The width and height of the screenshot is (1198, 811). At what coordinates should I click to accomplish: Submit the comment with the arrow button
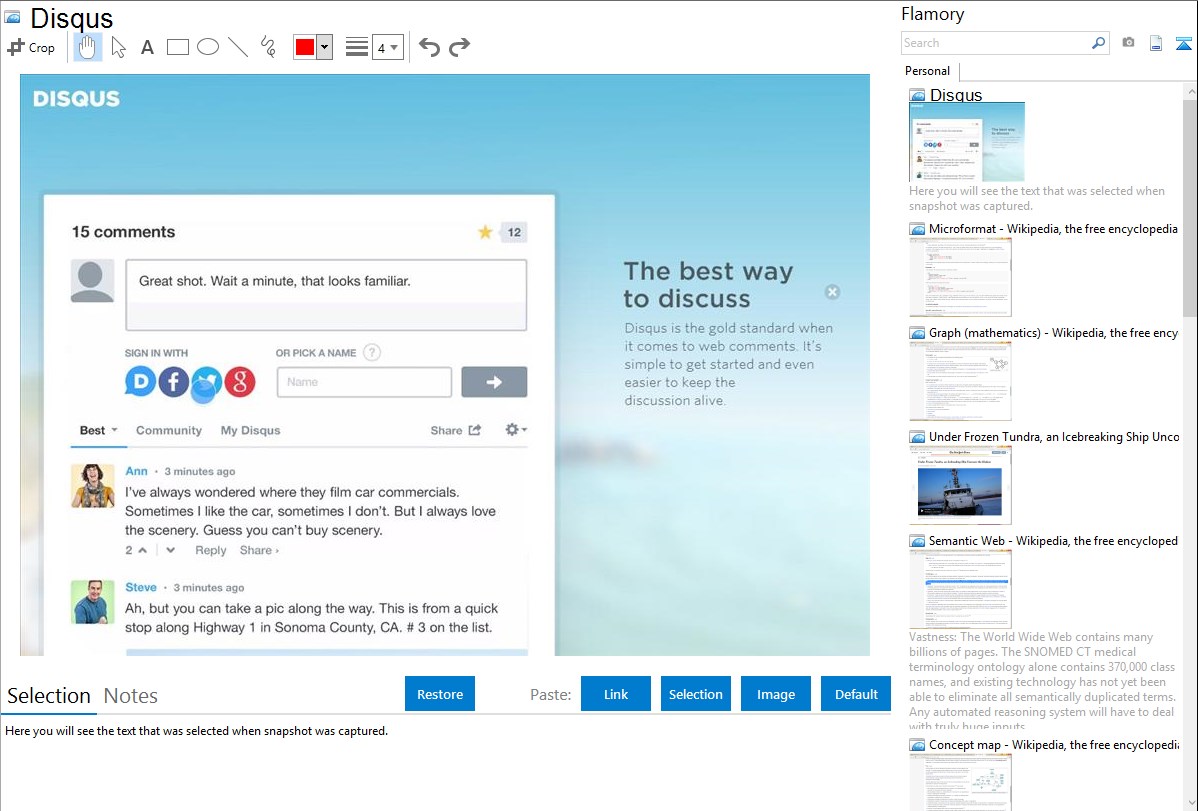(494, 381)
